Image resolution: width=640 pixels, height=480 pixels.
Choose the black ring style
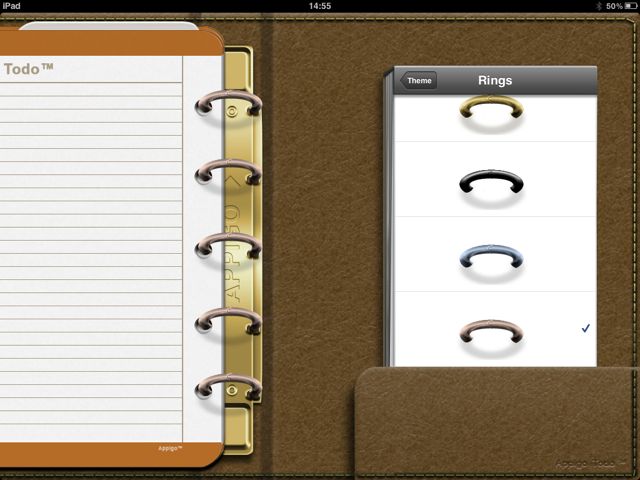[495, 180]
